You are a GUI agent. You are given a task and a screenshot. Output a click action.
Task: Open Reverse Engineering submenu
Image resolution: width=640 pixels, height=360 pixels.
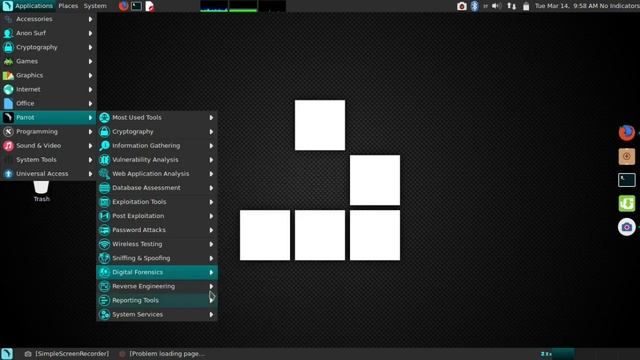[157, 286]
